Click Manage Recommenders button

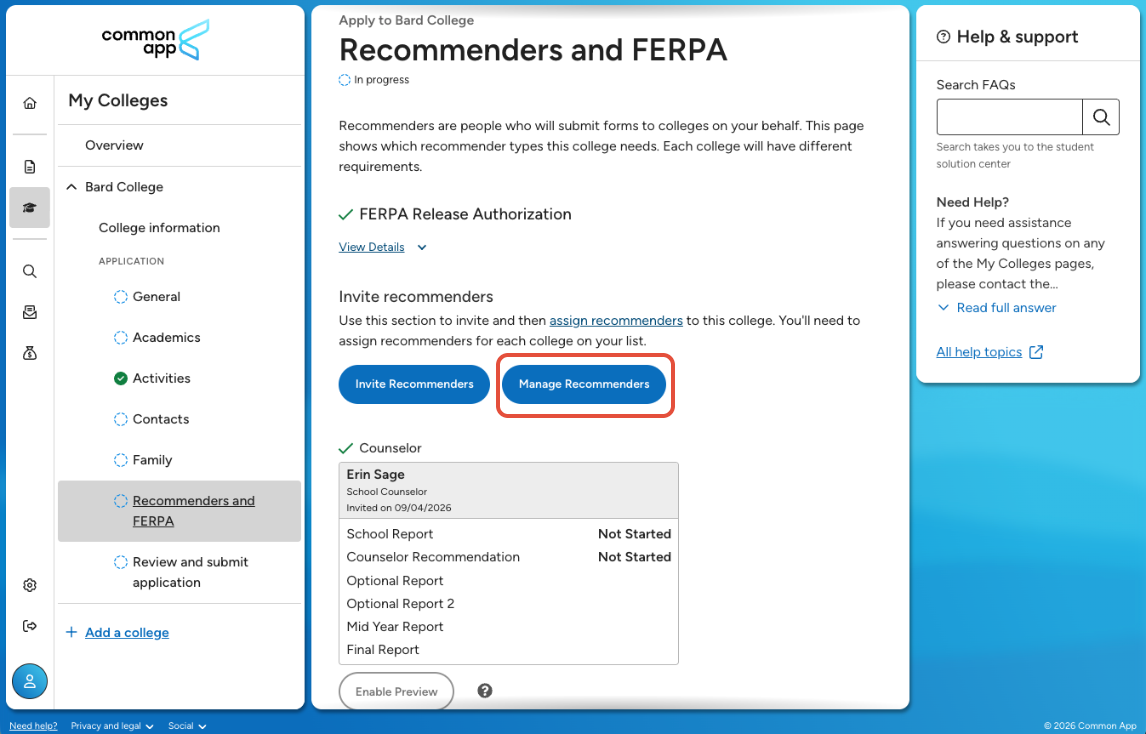(584, 384)
